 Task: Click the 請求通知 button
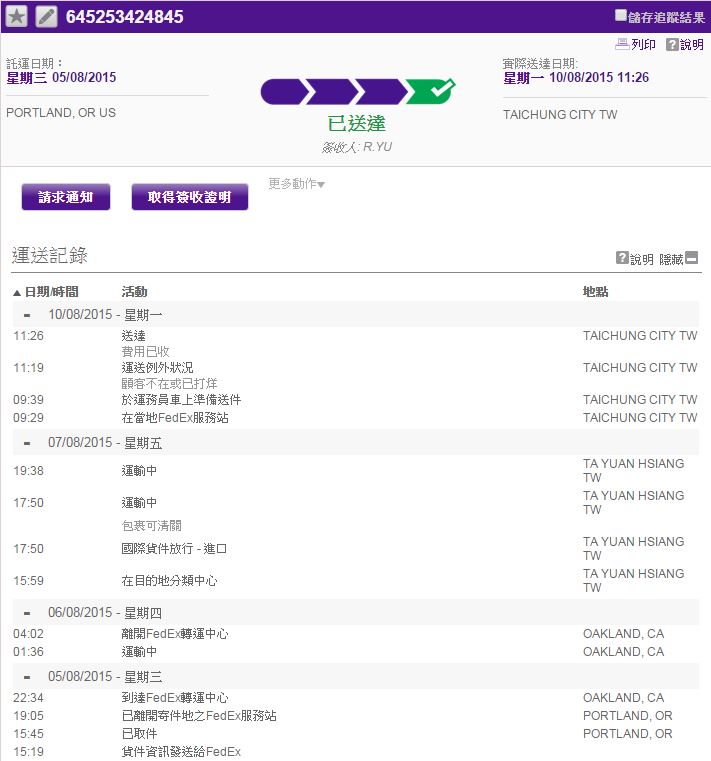[66, 197]
